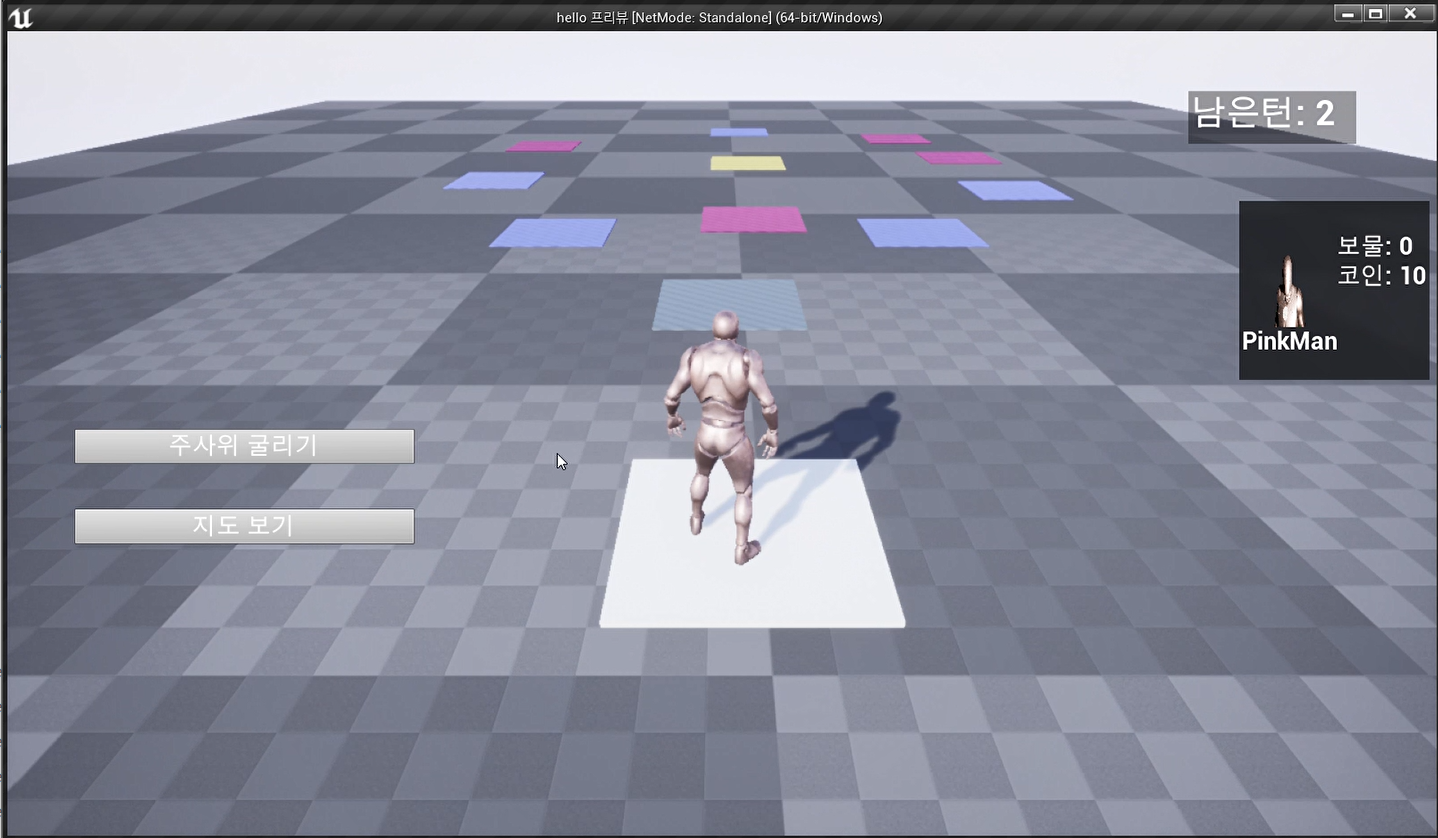This screenshot has height=838, width=1438.
Task: Click the 보물 treasure count
Action: (x=1375, y=246)
